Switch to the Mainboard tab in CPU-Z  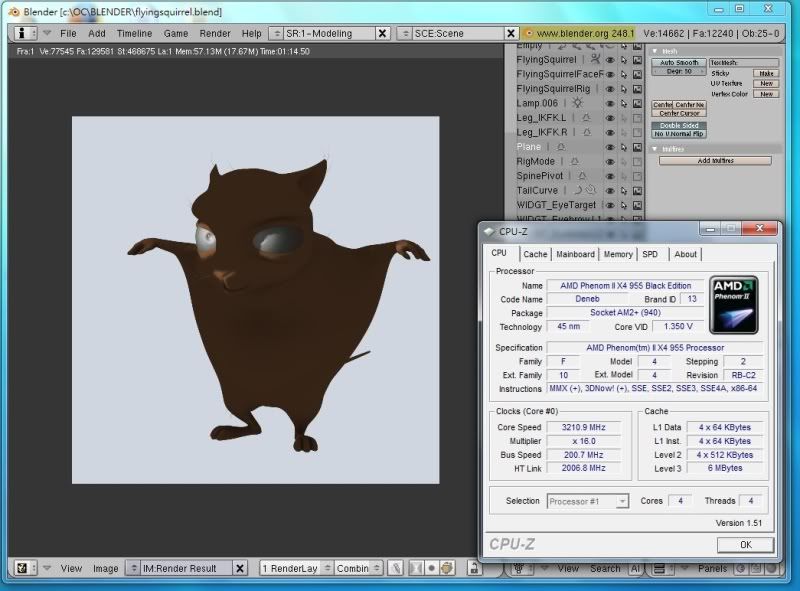point(576,254)
